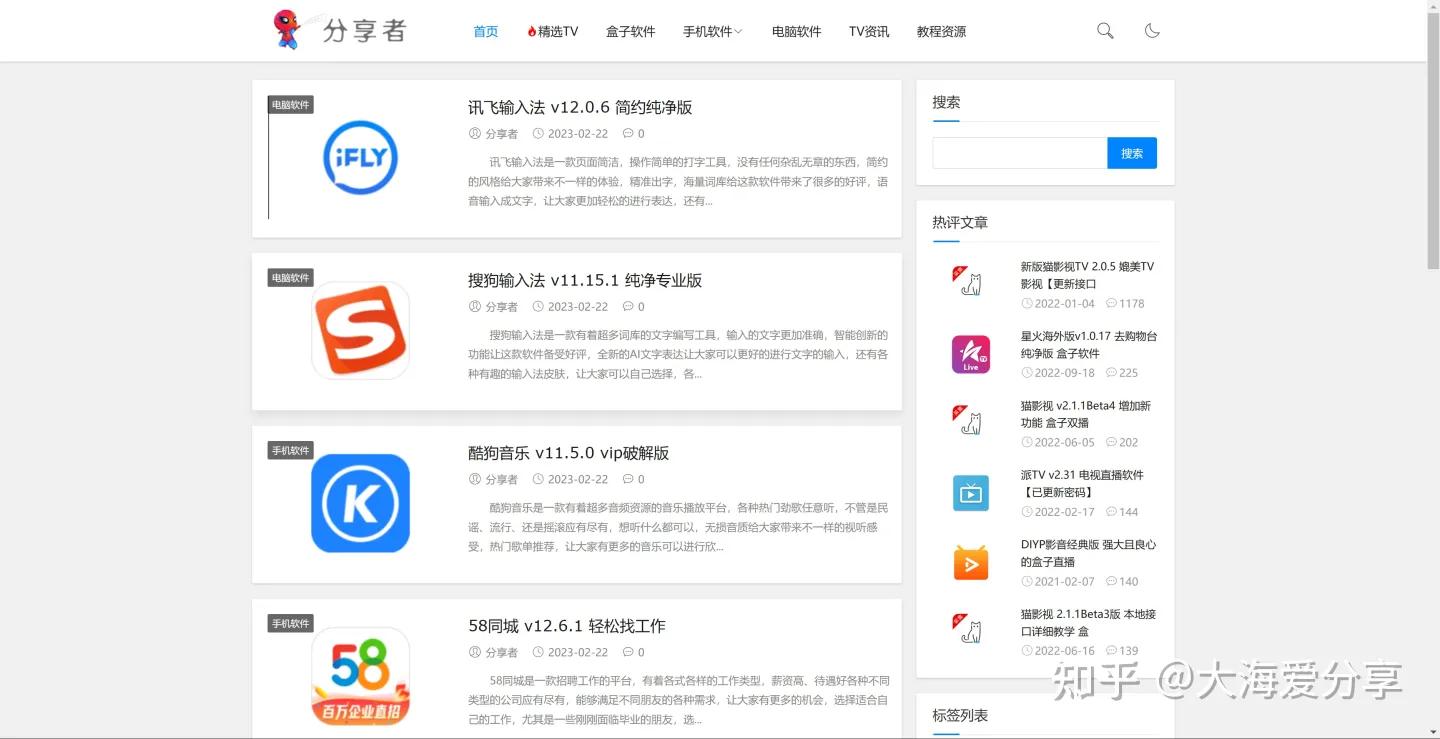Expand the 手机软件 navigation dropdown
The image size is (1440, 739).
[x=712, y=31]
